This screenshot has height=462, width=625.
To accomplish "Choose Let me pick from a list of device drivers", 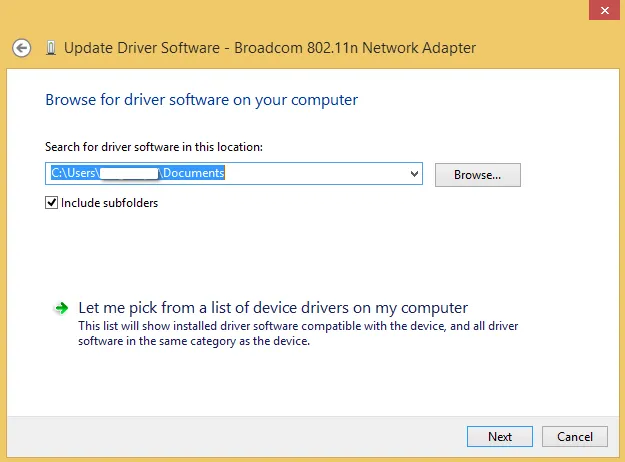I will click(x=272, y=308).
